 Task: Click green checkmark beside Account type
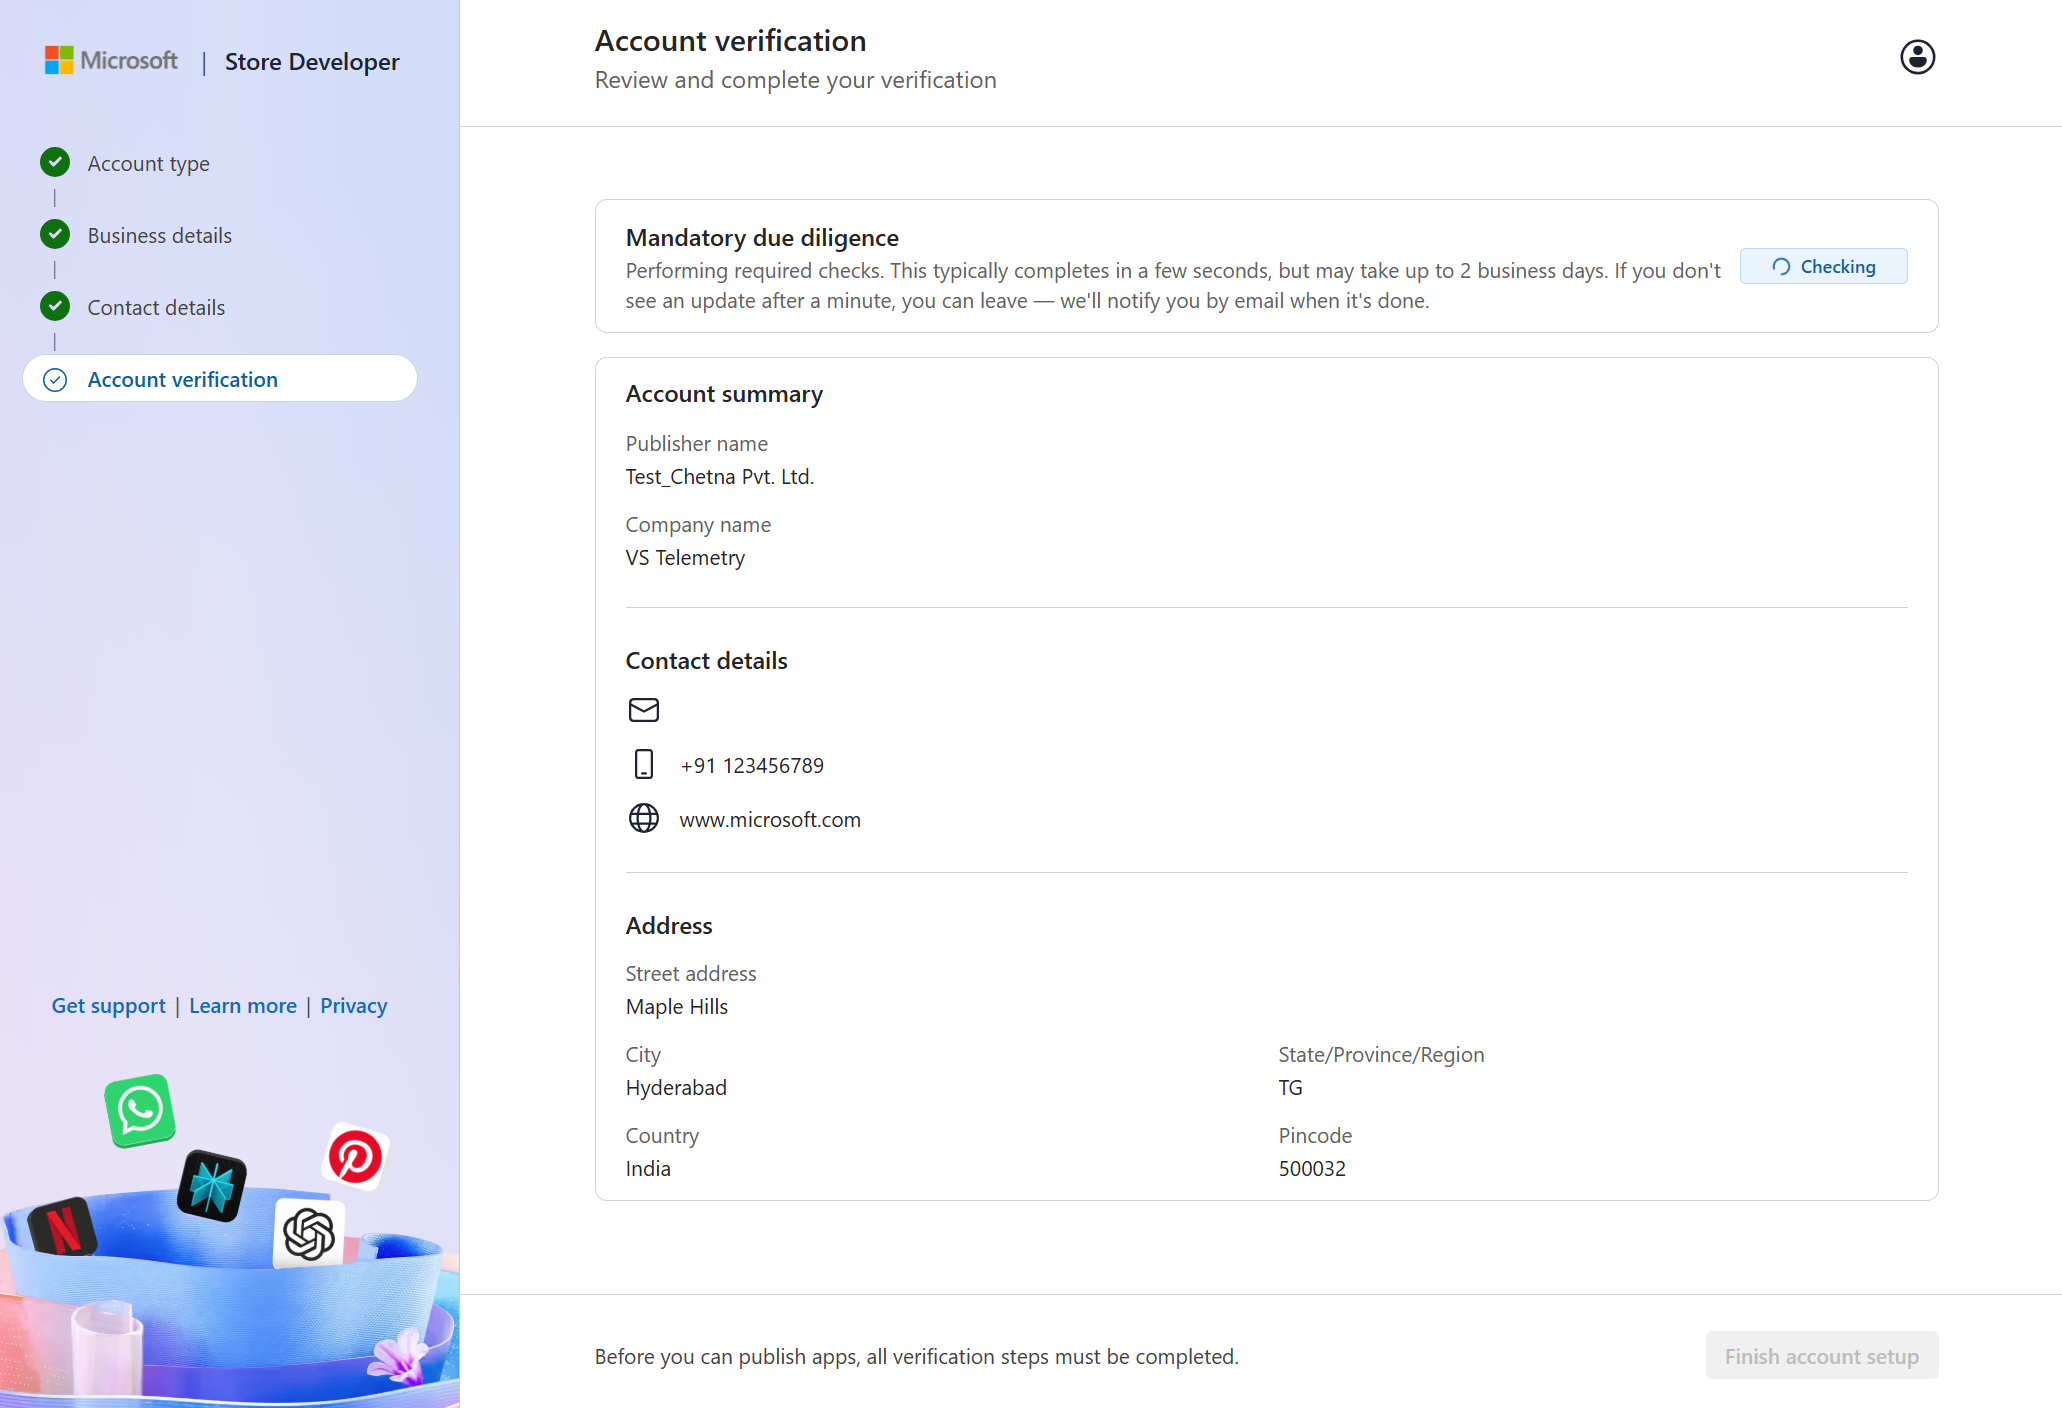coord(55,162)
